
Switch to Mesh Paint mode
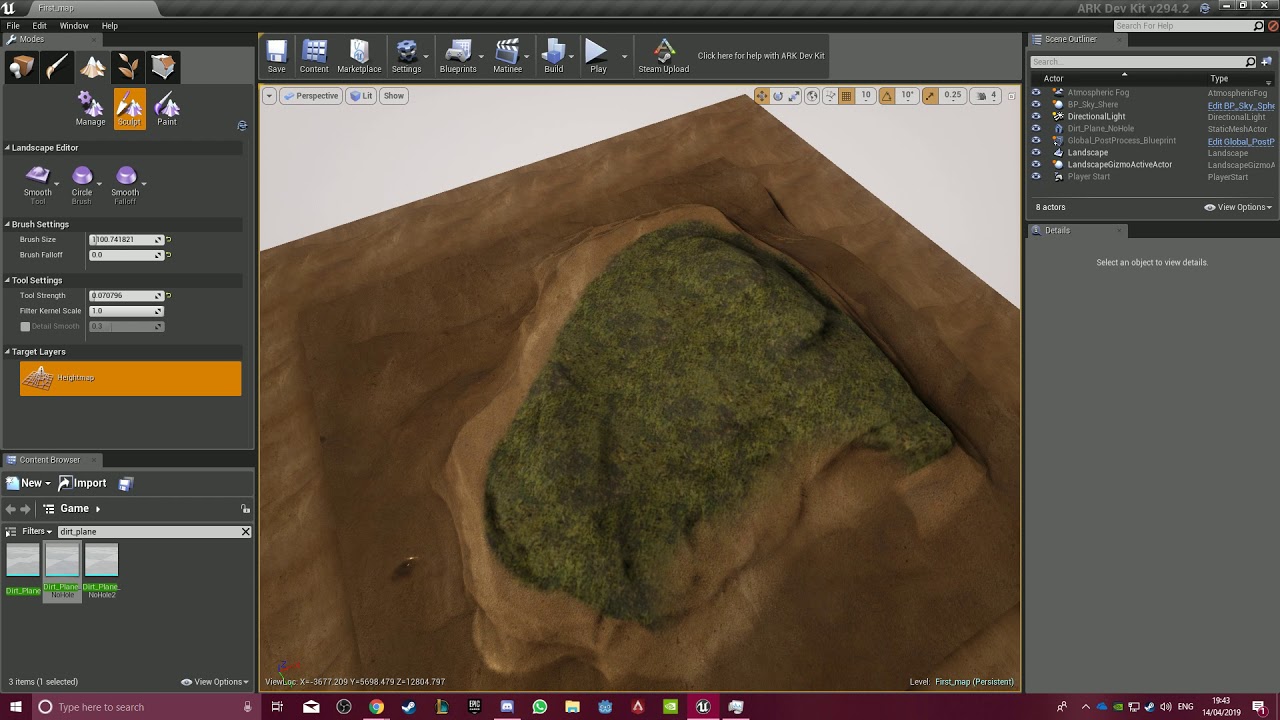57,67
